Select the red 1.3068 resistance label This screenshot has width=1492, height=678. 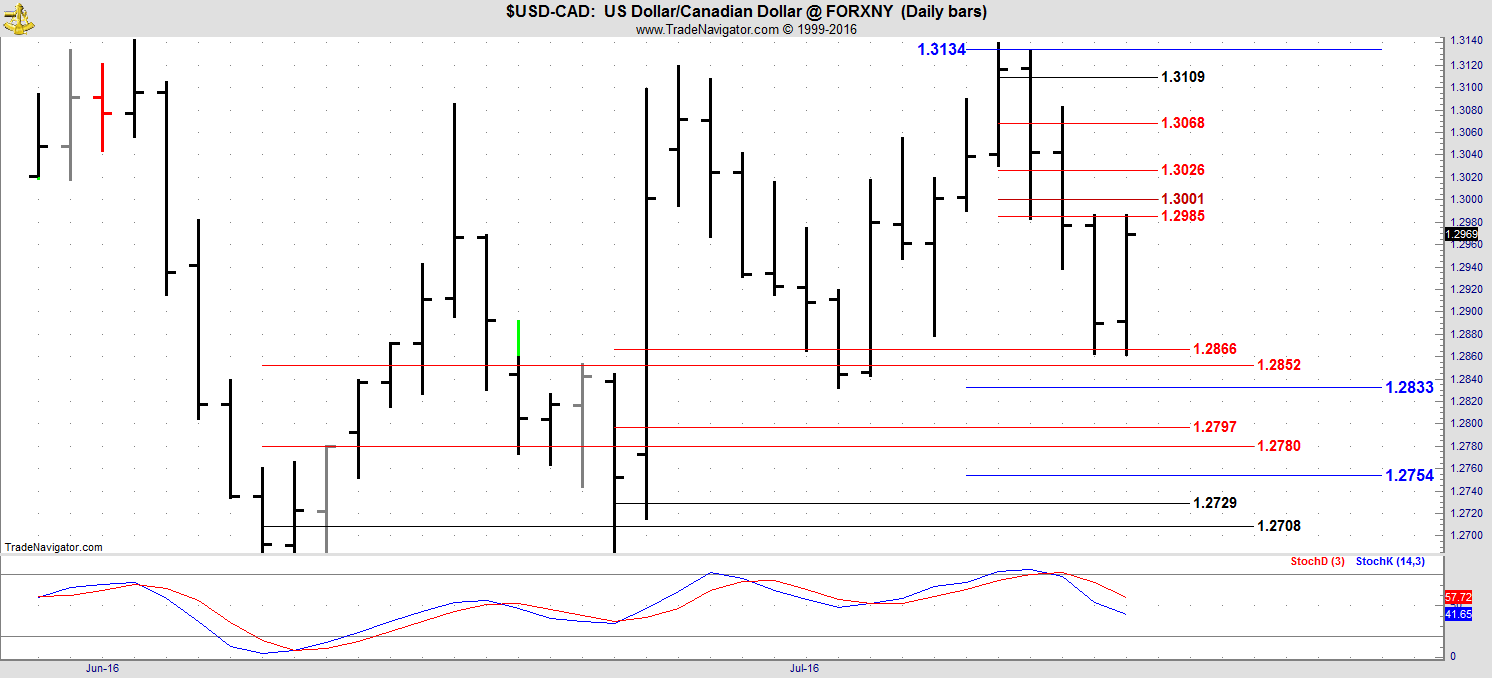(1182, 123)
